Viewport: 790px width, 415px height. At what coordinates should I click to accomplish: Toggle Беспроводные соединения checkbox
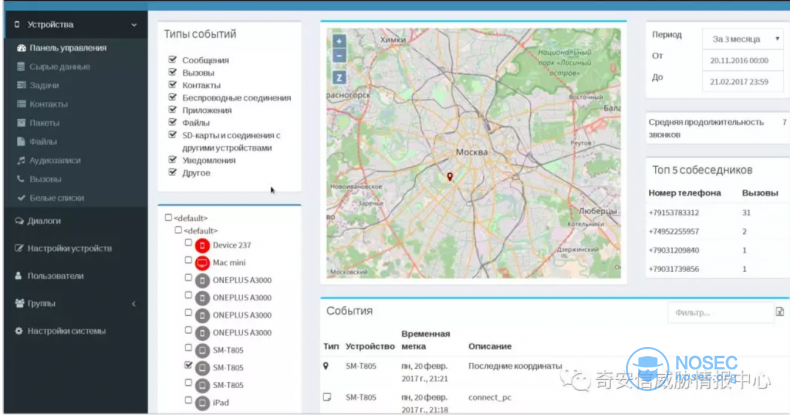point(173,97)
